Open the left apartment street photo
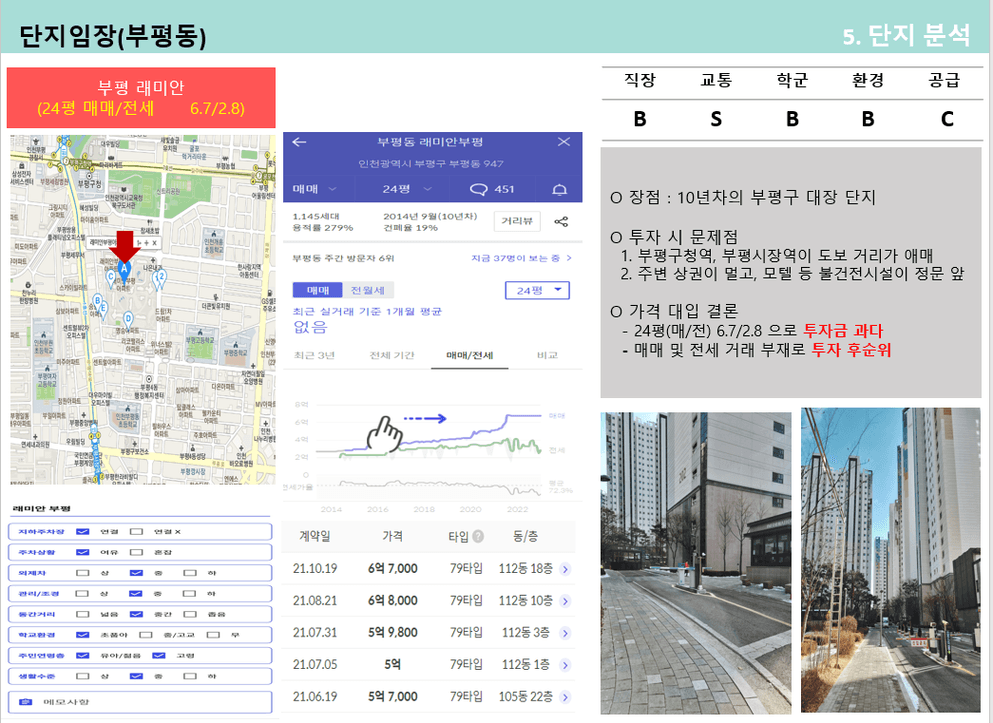This screenshot has height=723, width=993. (695, 563)
